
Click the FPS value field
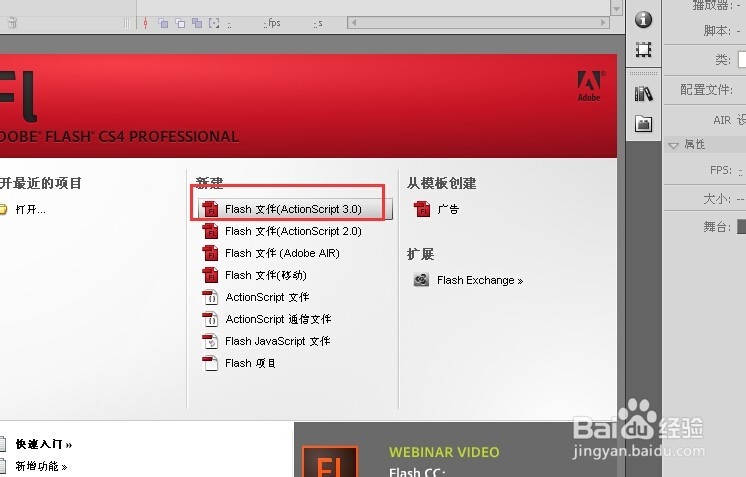741,171
